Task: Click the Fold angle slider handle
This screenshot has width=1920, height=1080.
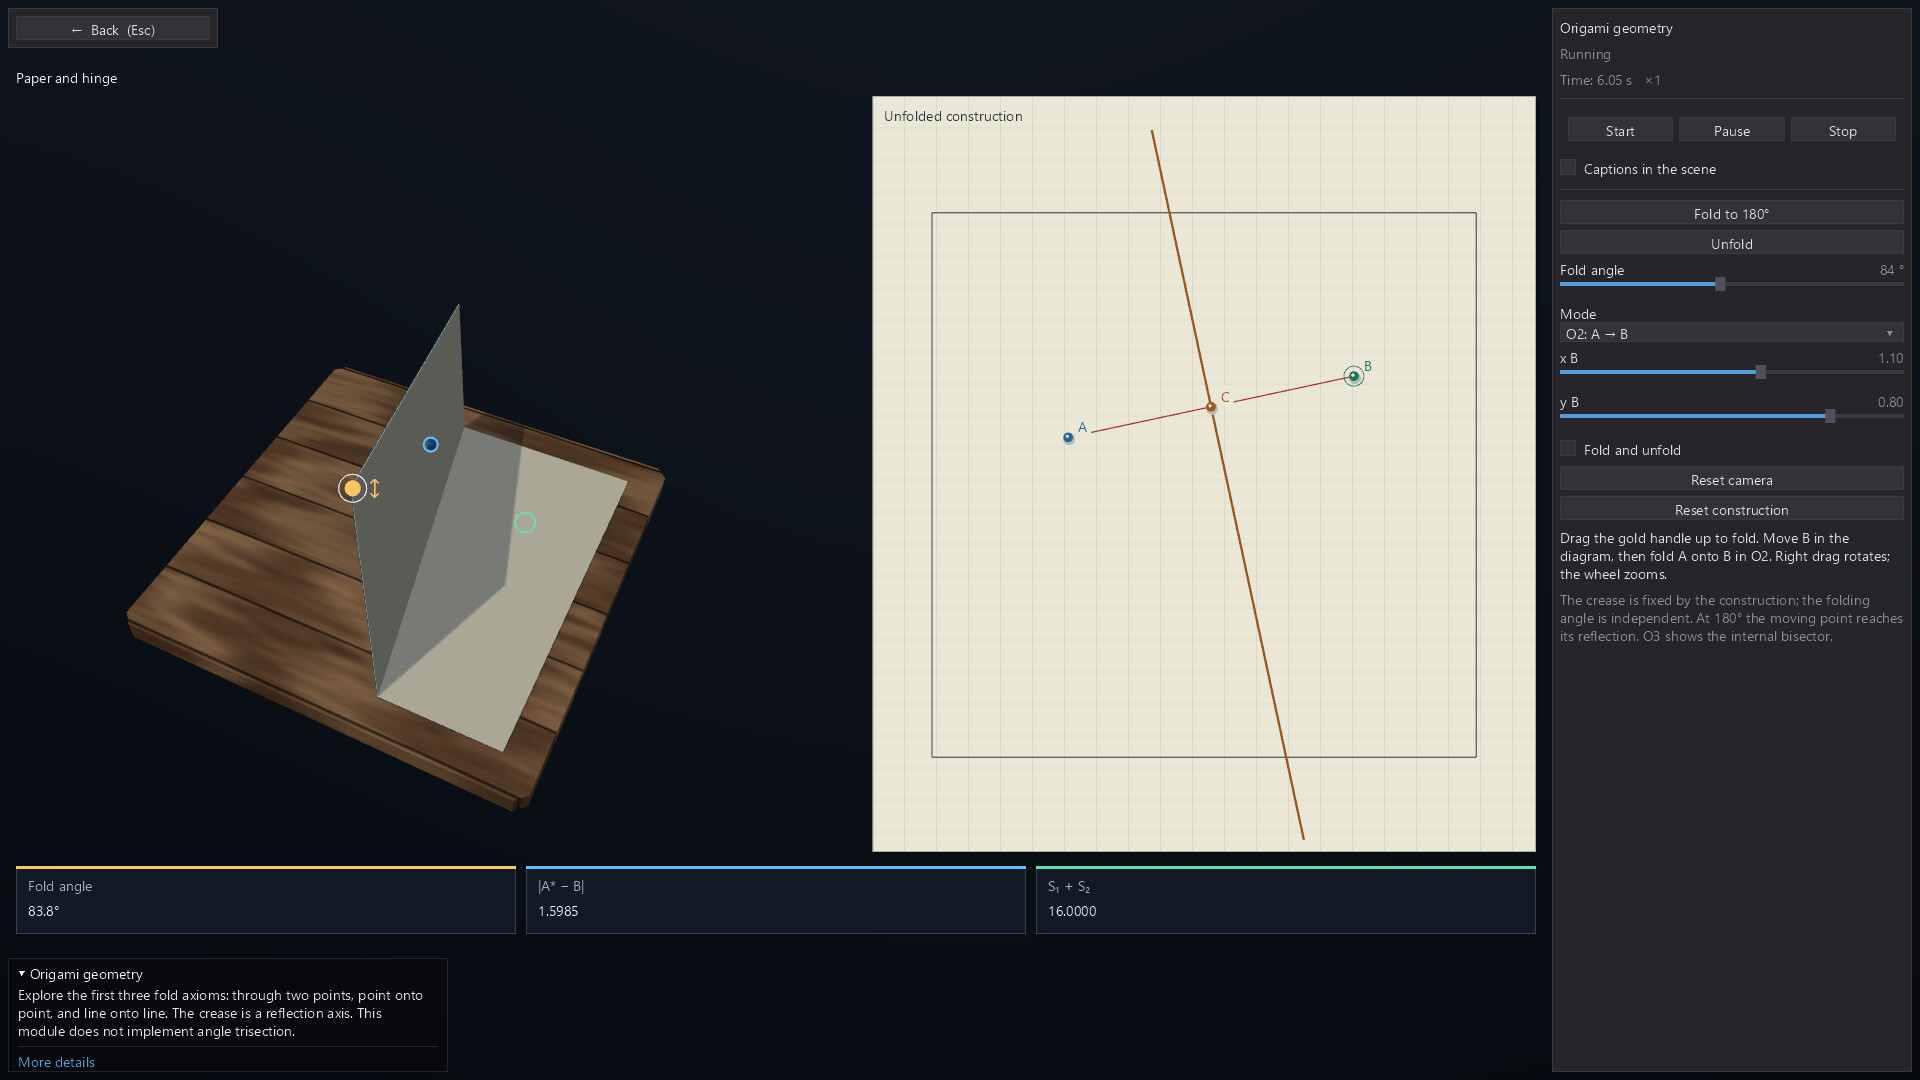Action: tap(1720, 284)
